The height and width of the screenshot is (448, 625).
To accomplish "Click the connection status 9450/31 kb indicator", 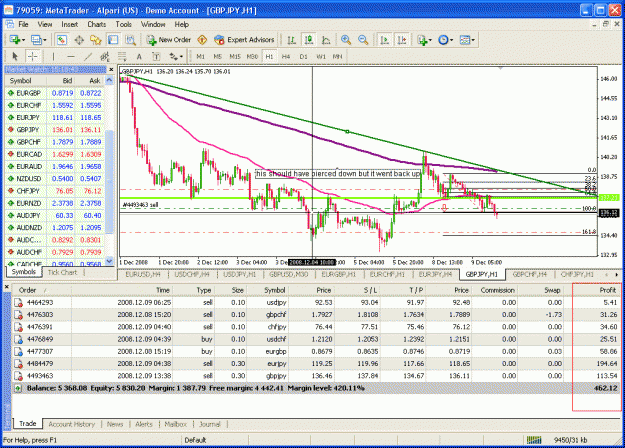I will pos(571,440).
